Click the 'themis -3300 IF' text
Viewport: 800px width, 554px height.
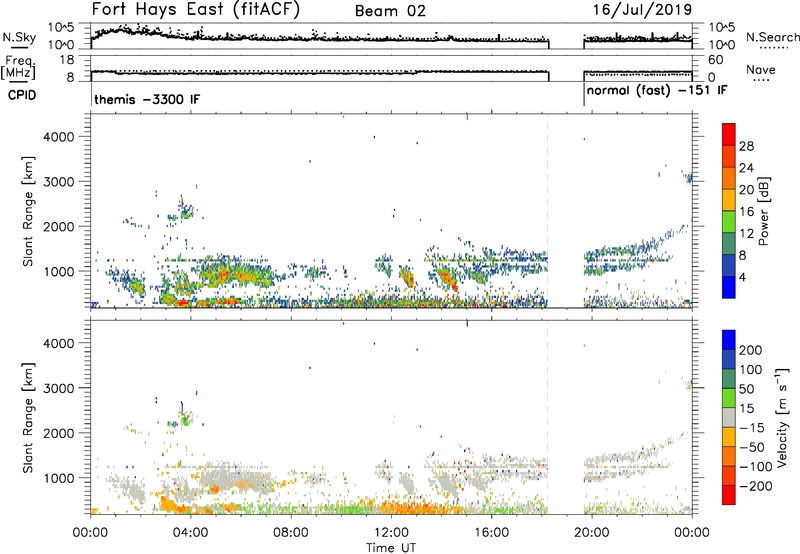tap(147, 99)
